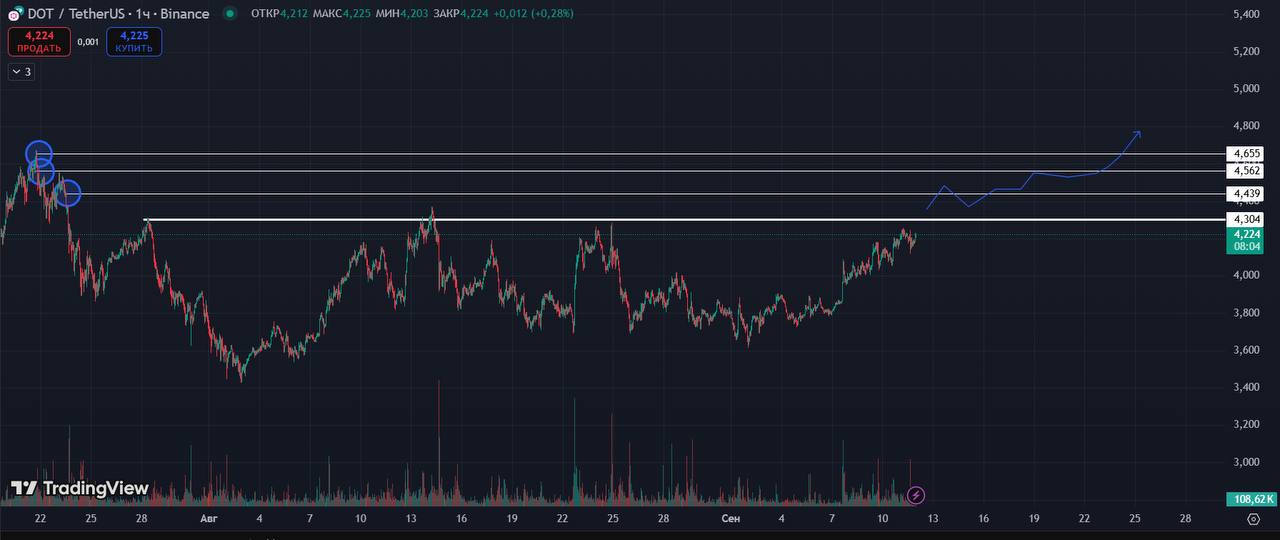This screenshot has height=540, width=1280.
Task: Click the 4,800 price axis value
Action: (1246, 126)
